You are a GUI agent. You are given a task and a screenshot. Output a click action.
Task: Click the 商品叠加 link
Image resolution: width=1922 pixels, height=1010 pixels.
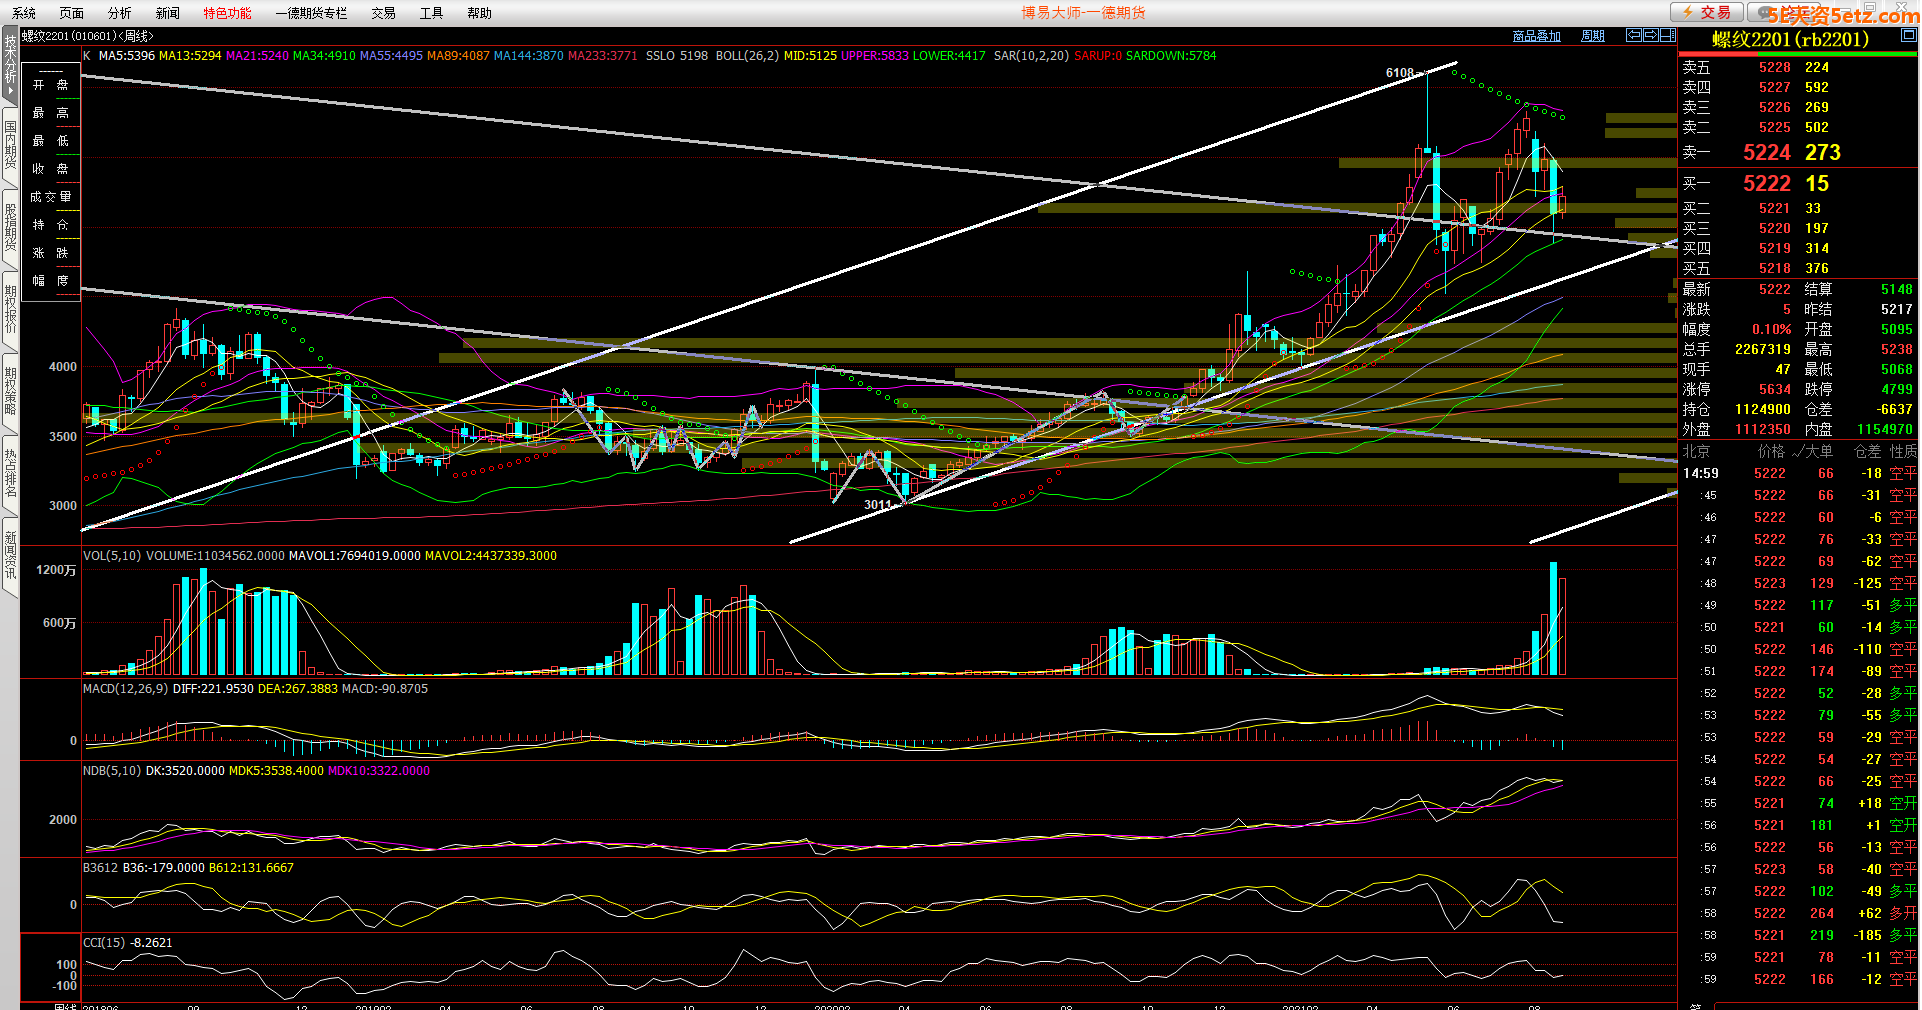point(1536,36)
